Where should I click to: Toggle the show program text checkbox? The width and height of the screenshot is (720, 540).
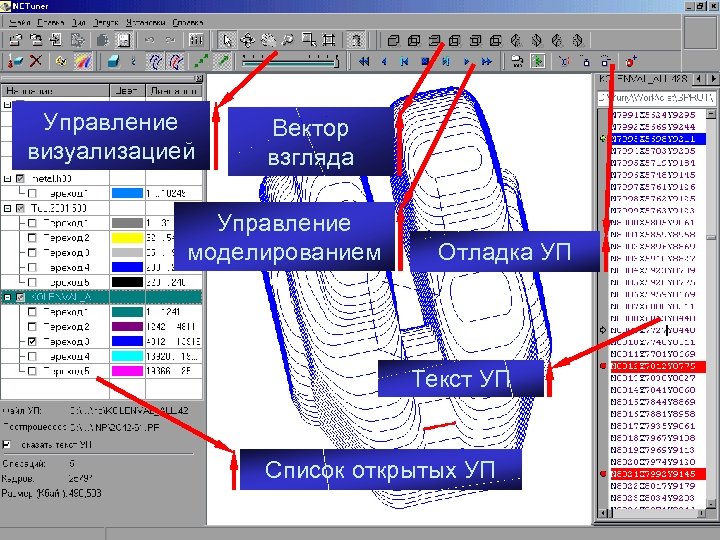(6, 444)
